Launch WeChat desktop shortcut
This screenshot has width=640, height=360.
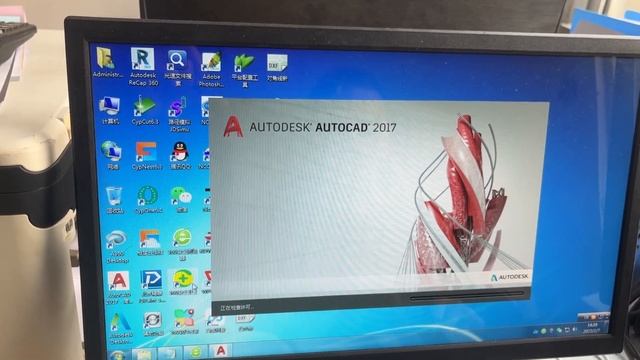tap(181, 200)
